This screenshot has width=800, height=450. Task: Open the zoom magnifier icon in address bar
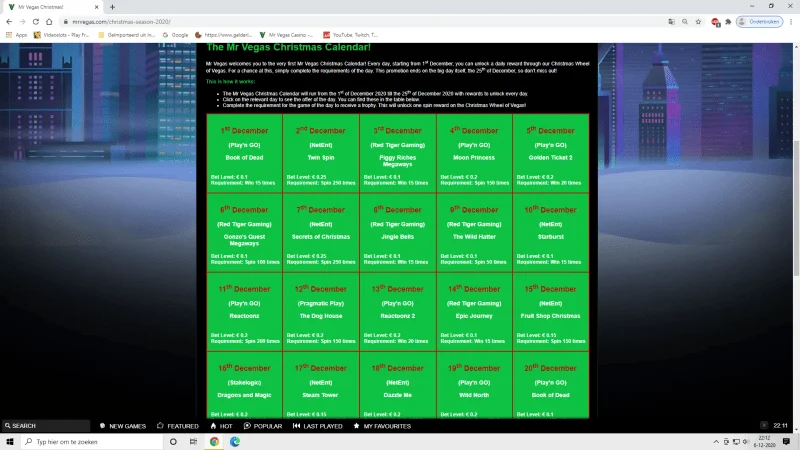[685, 22]
